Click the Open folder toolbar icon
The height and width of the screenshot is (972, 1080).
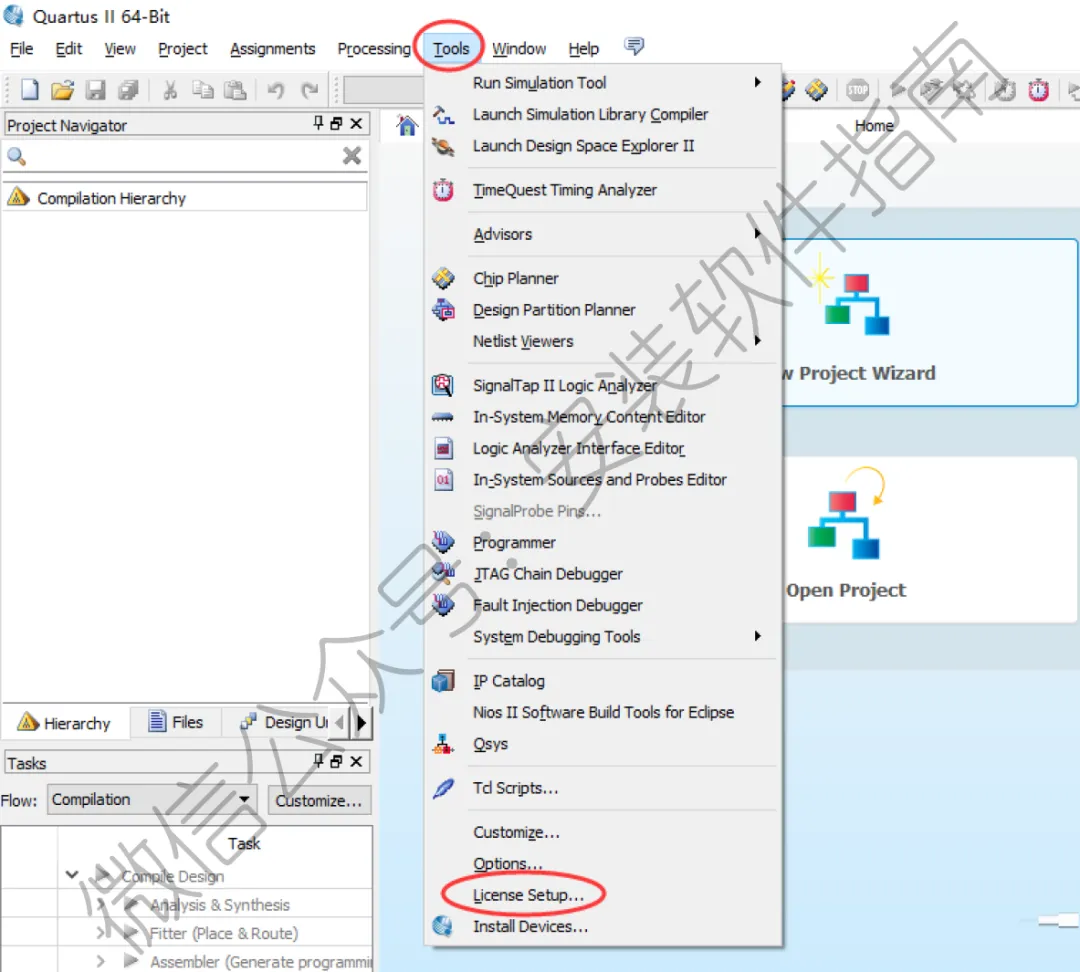pos(62,90)
